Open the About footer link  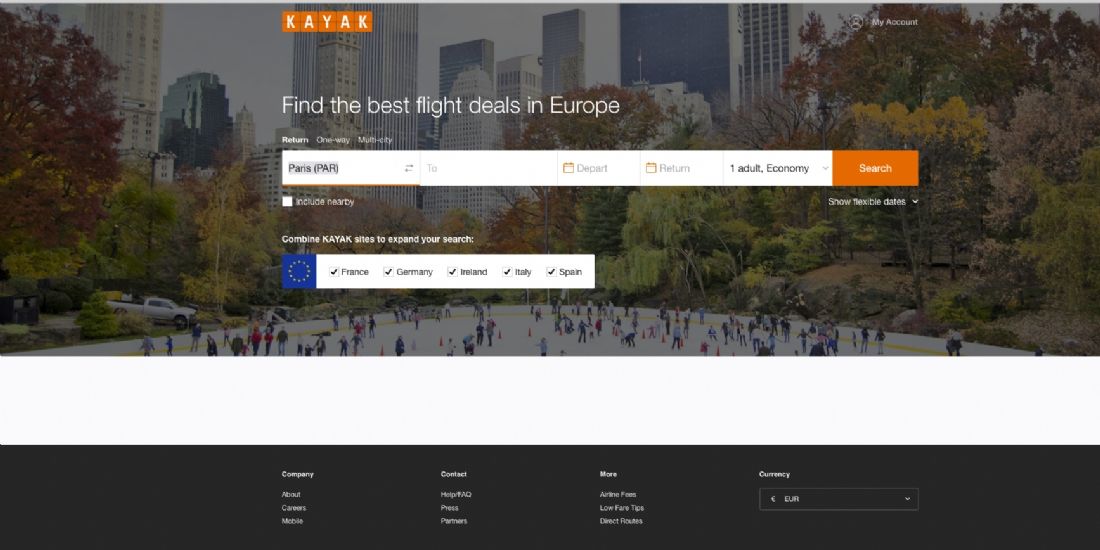tap(291, 495)
